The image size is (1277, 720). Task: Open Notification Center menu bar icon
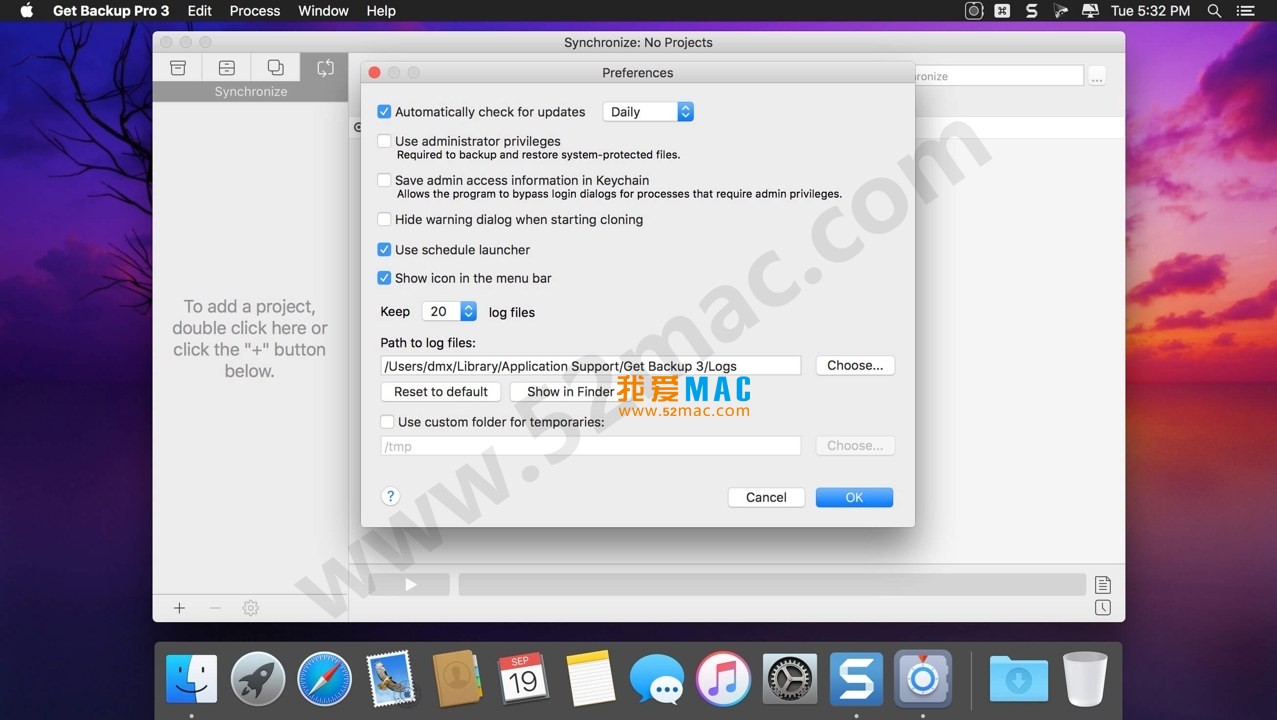point(1245,11)
